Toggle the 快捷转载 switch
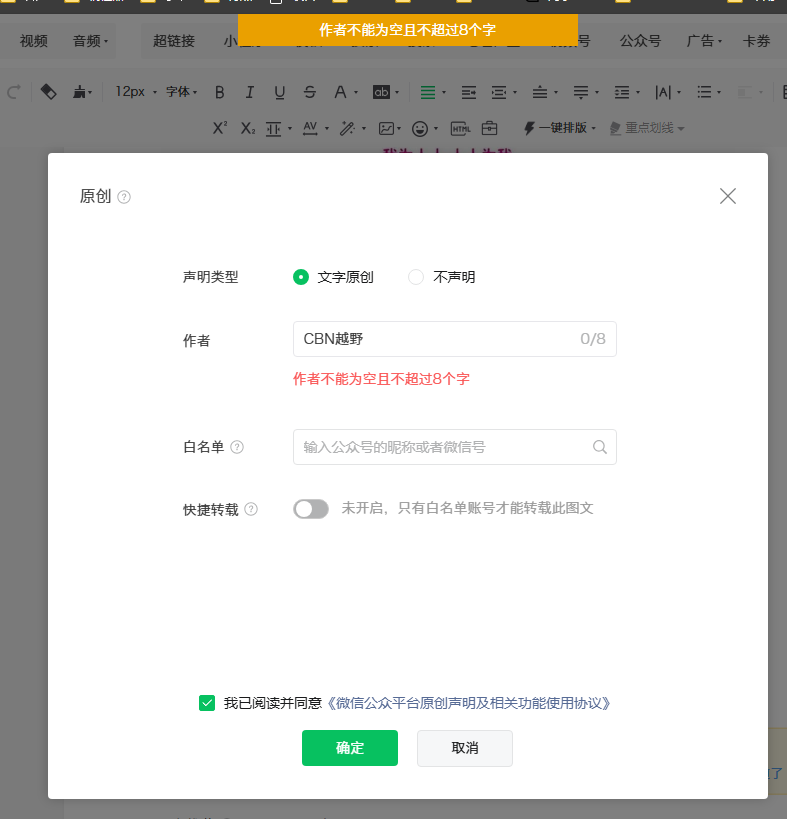Screen dimensions: 787x819 (311, 509)
